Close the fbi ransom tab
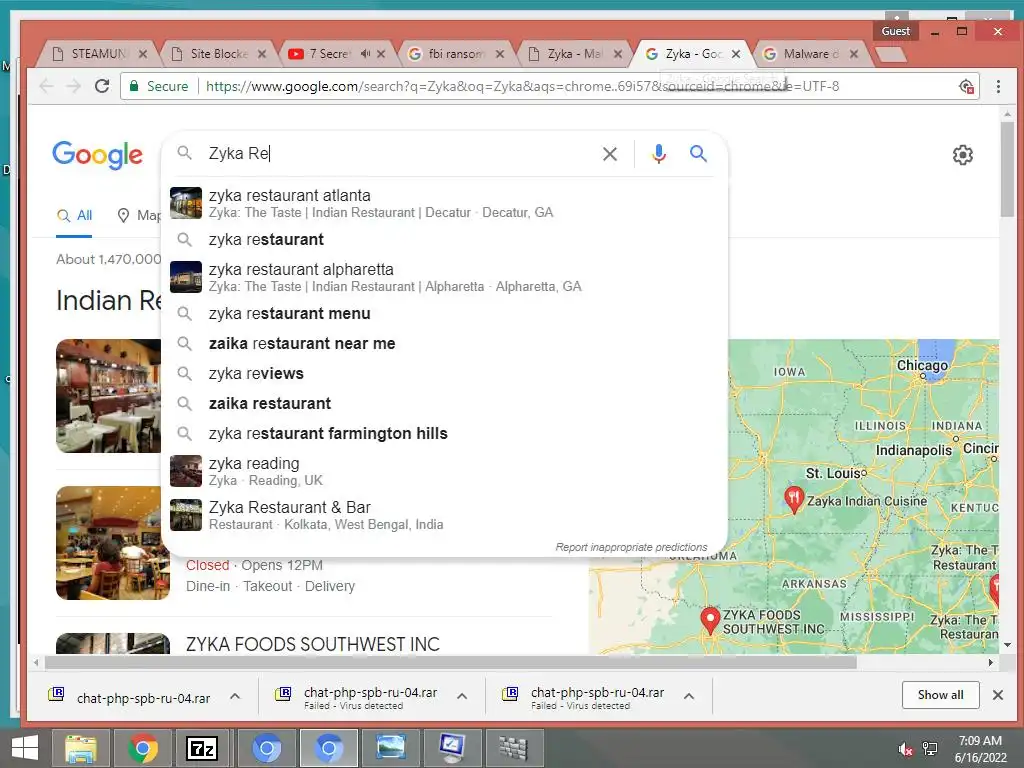The image size is (1024, 768). click(500, 54)
